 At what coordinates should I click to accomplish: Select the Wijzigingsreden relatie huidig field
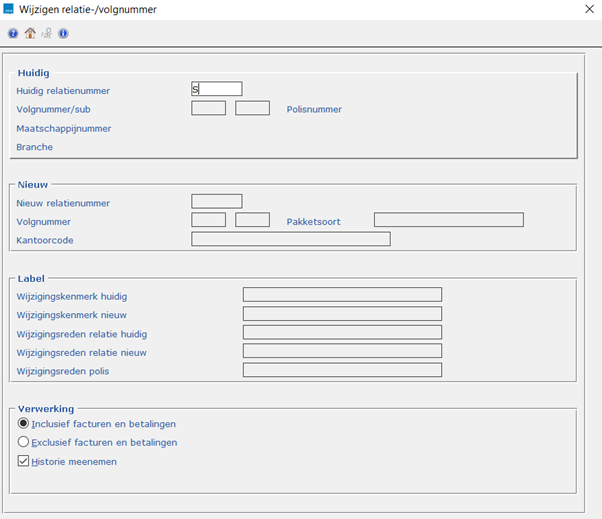(342, 332)
